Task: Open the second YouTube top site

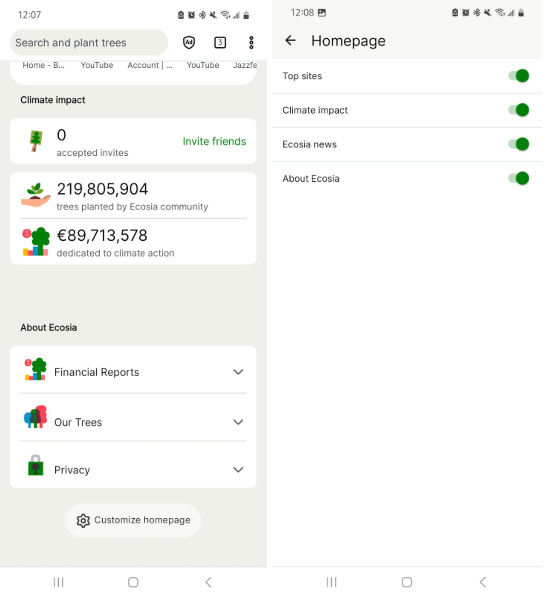Action: pos(203,65)
